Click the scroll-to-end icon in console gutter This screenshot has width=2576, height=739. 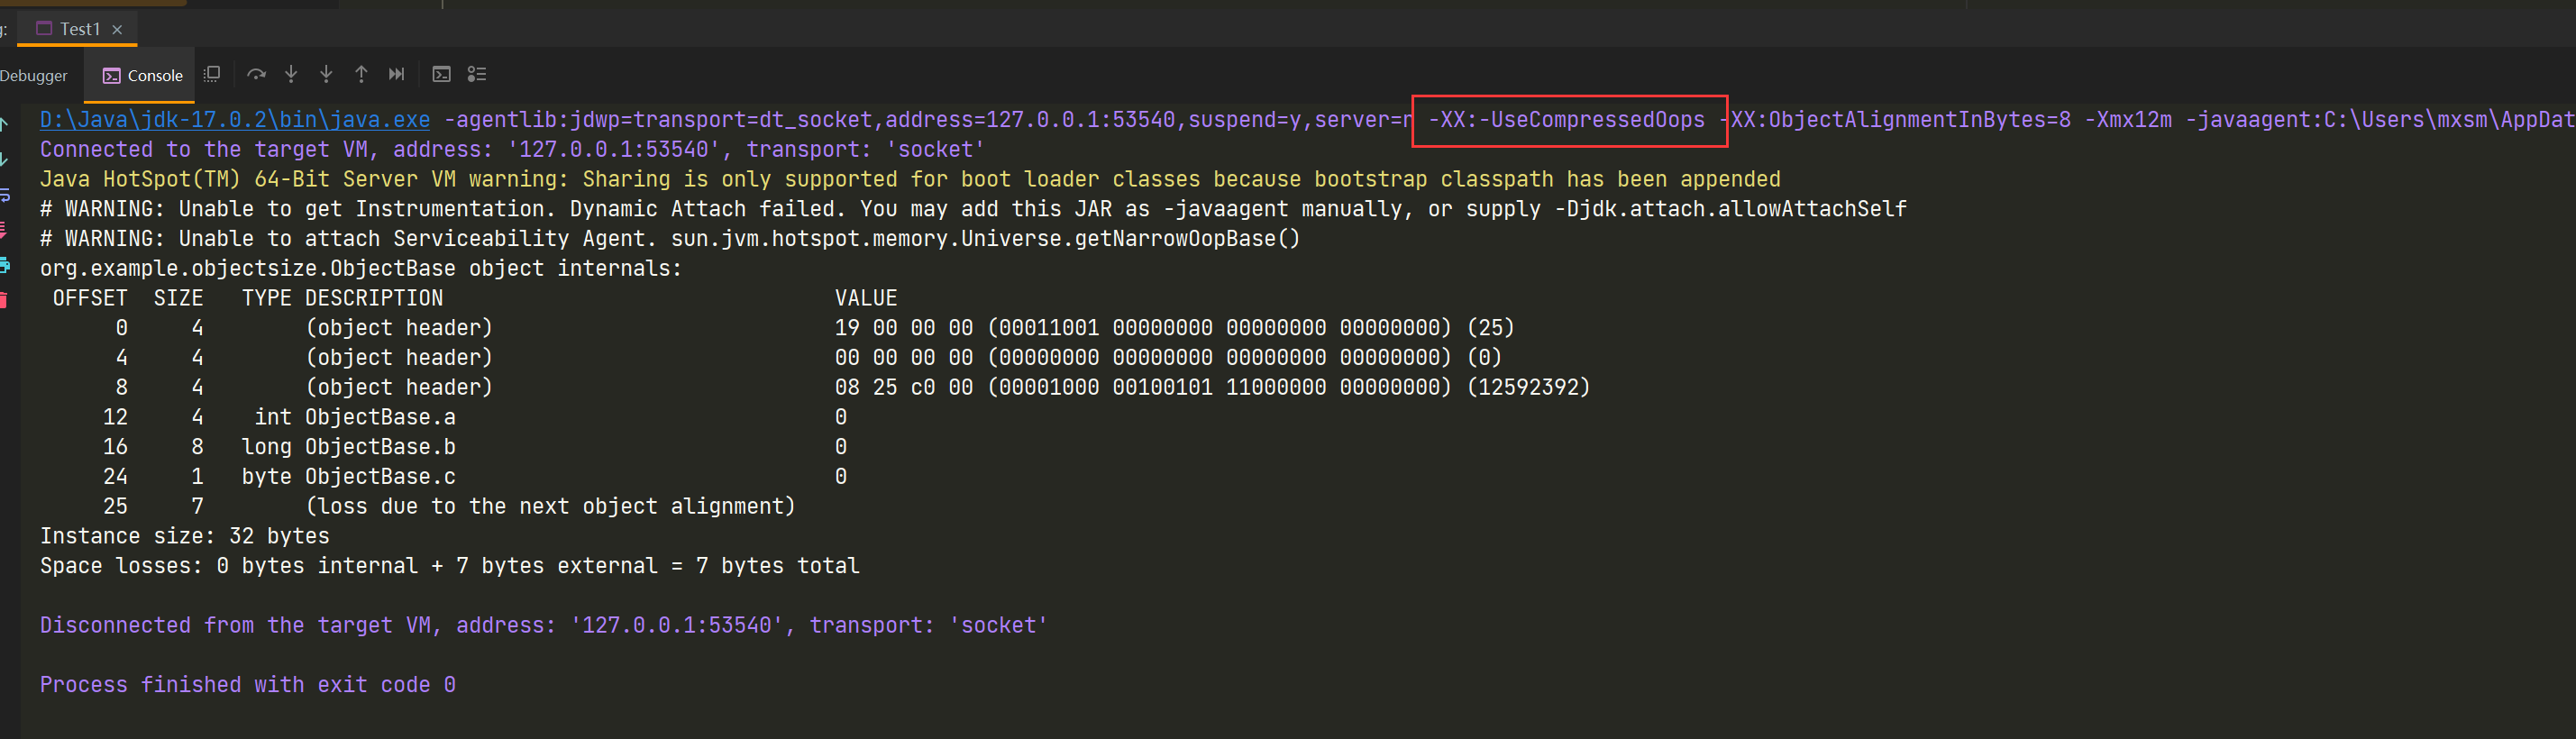click(x=4, y=230)
